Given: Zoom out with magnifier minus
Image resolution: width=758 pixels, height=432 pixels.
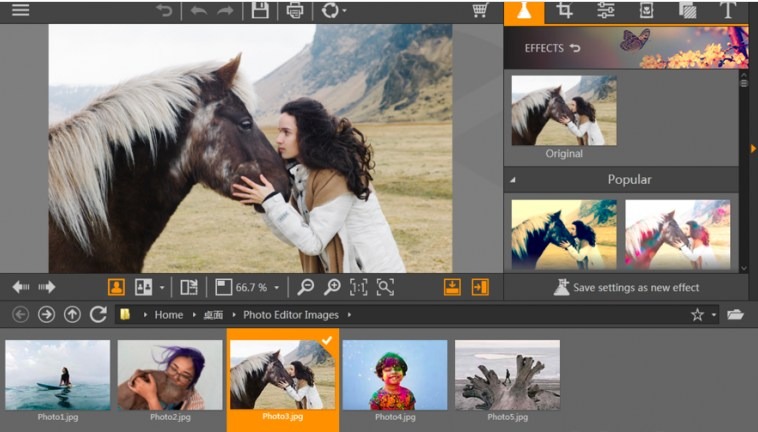Looking at the screenshot, I should pos(306,287).
